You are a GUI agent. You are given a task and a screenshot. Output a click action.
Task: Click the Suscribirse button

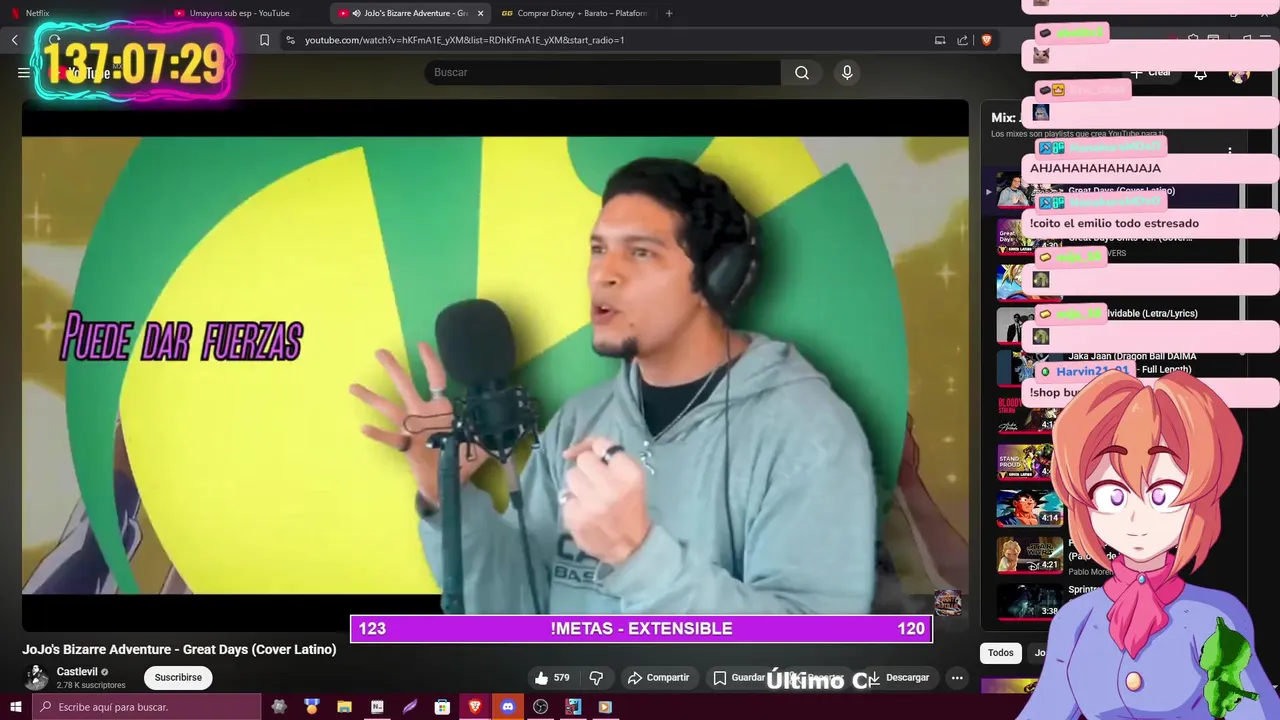point(178,678)
